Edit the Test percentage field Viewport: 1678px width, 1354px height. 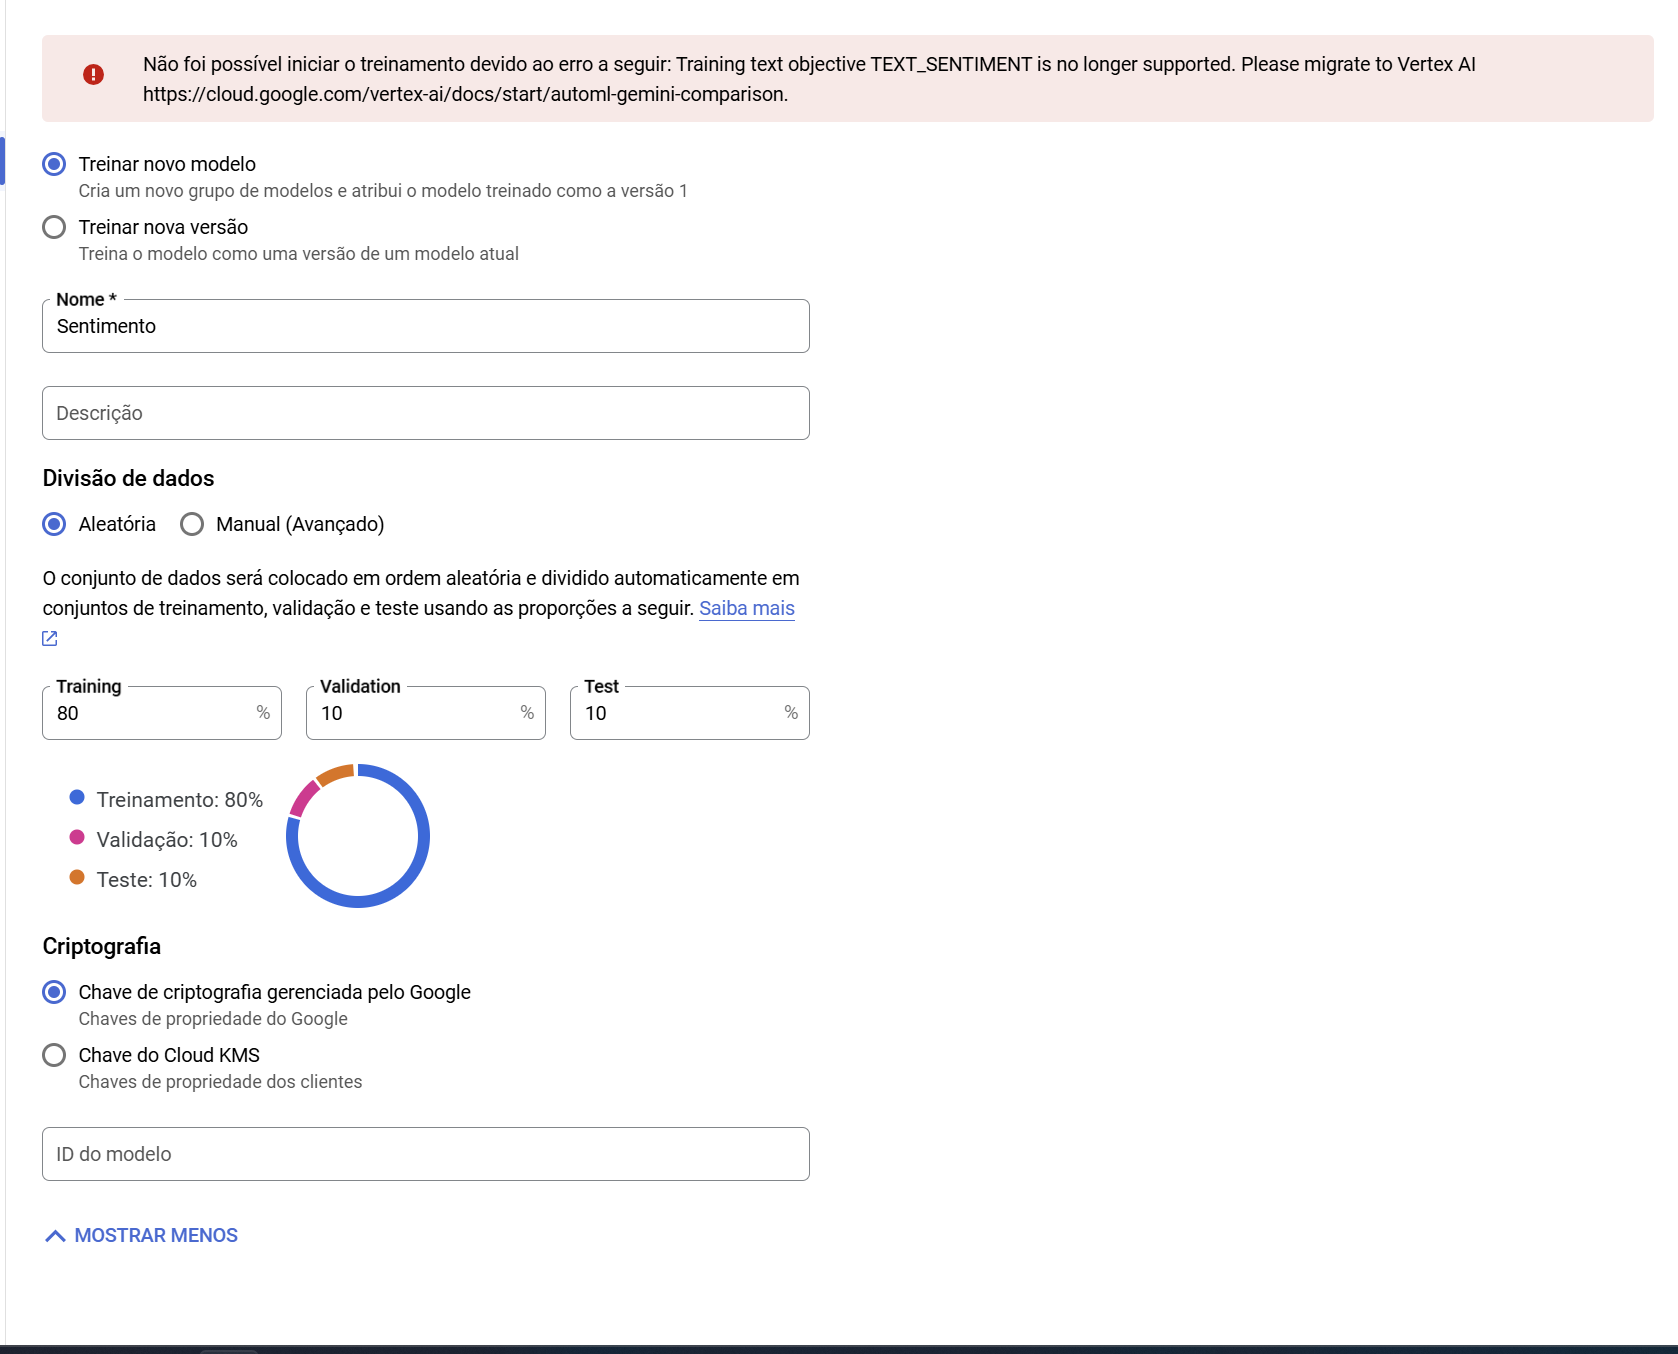(x=690, y=713)
